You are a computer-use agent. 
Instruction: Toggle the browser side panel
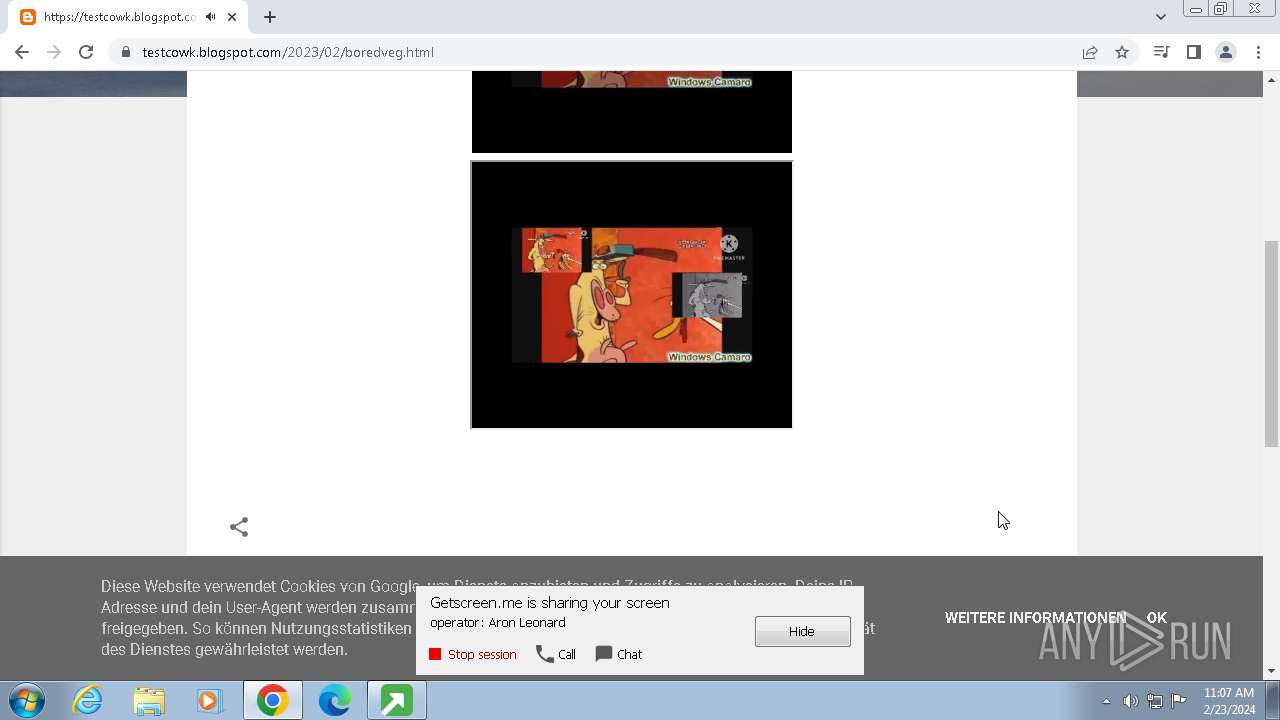pos(1193,52)
